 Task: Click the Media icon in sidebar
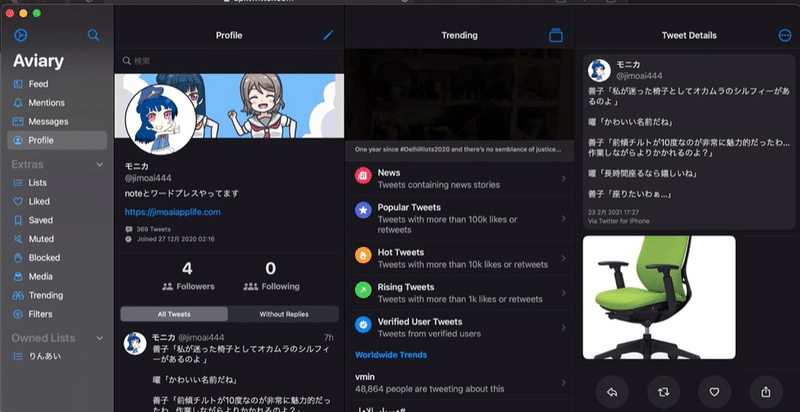(x=18, y=277)
